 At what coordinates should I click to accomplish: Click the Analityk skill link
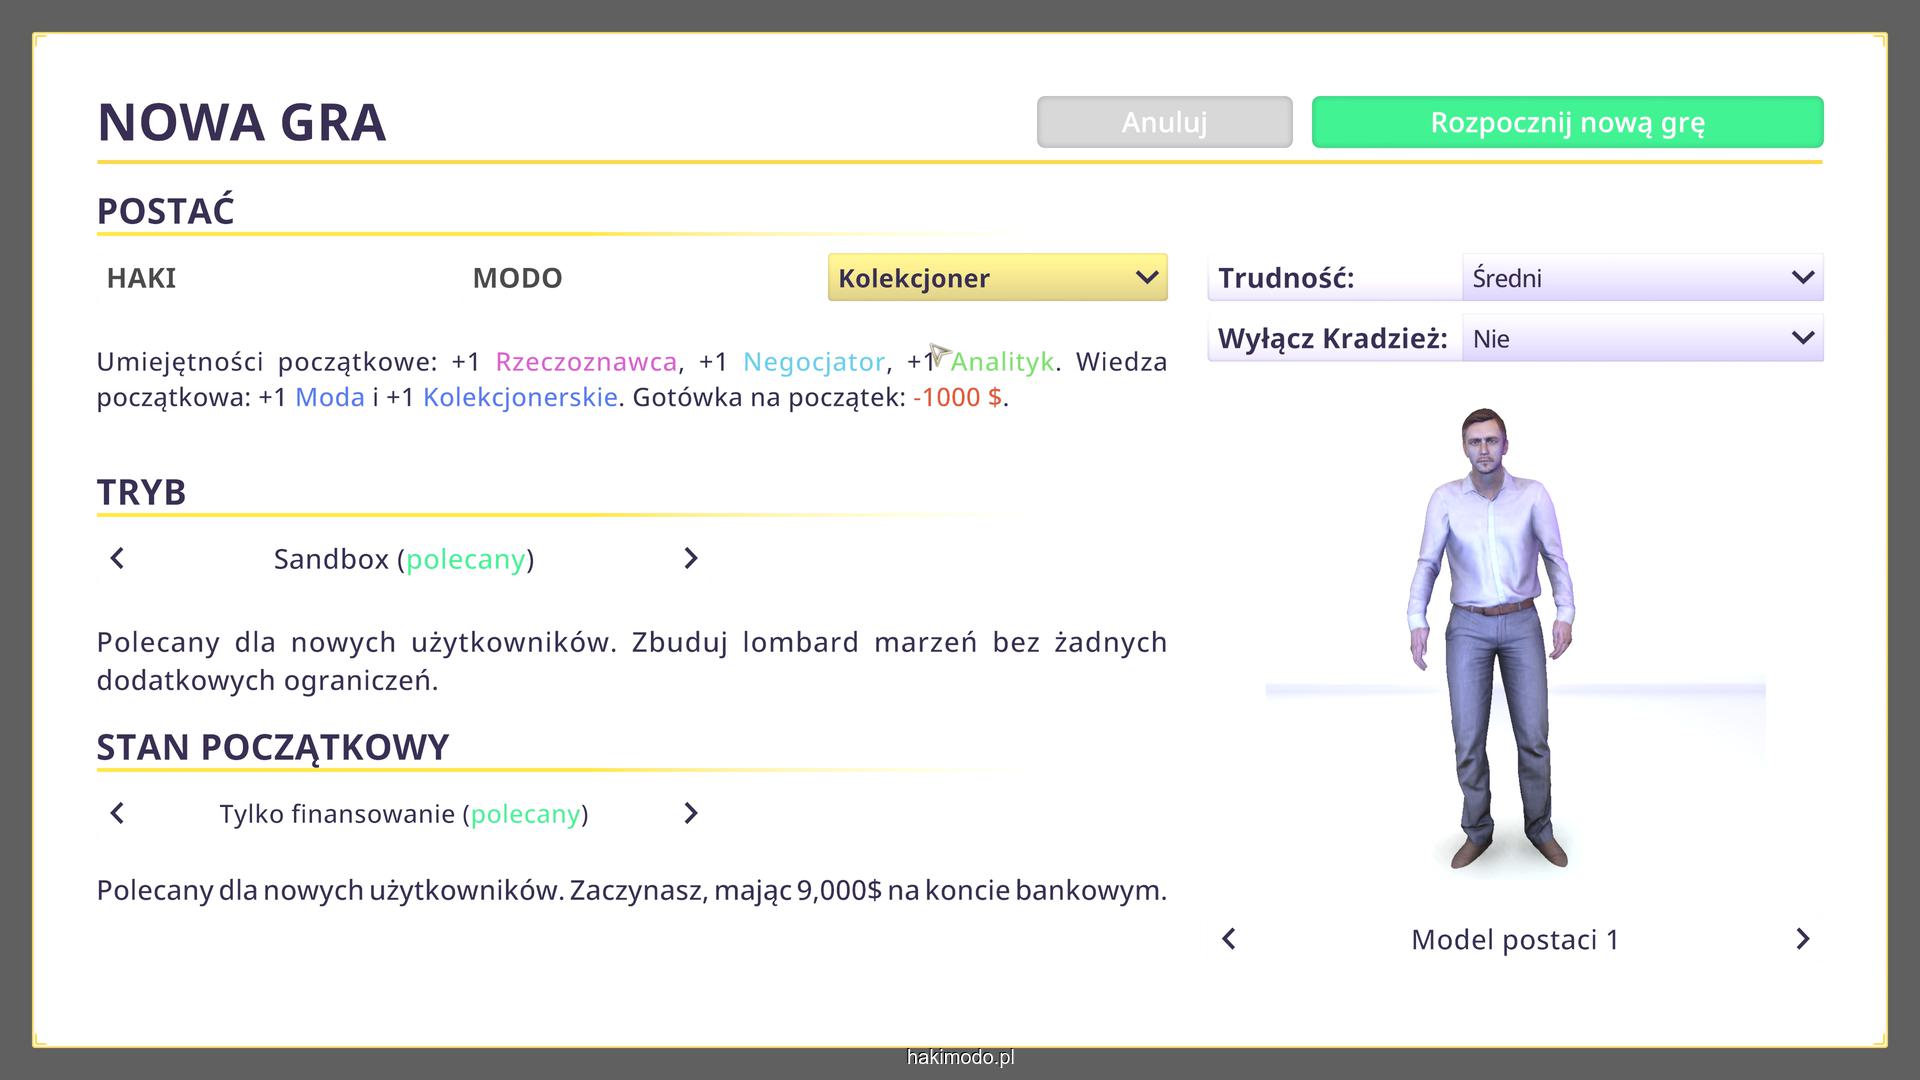pyautogui.click(x=1002, y=362)
